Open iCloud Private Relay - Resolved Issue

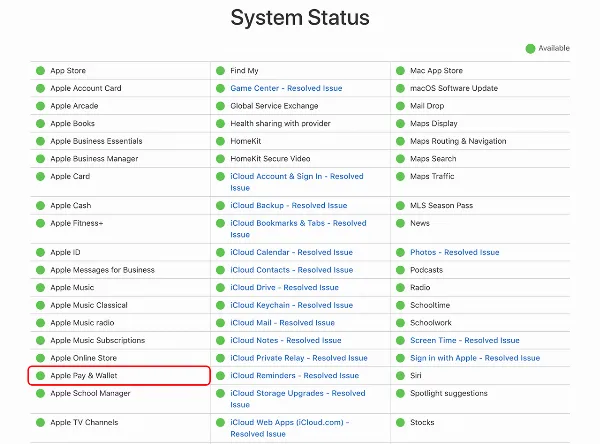[x=298, y=358]
